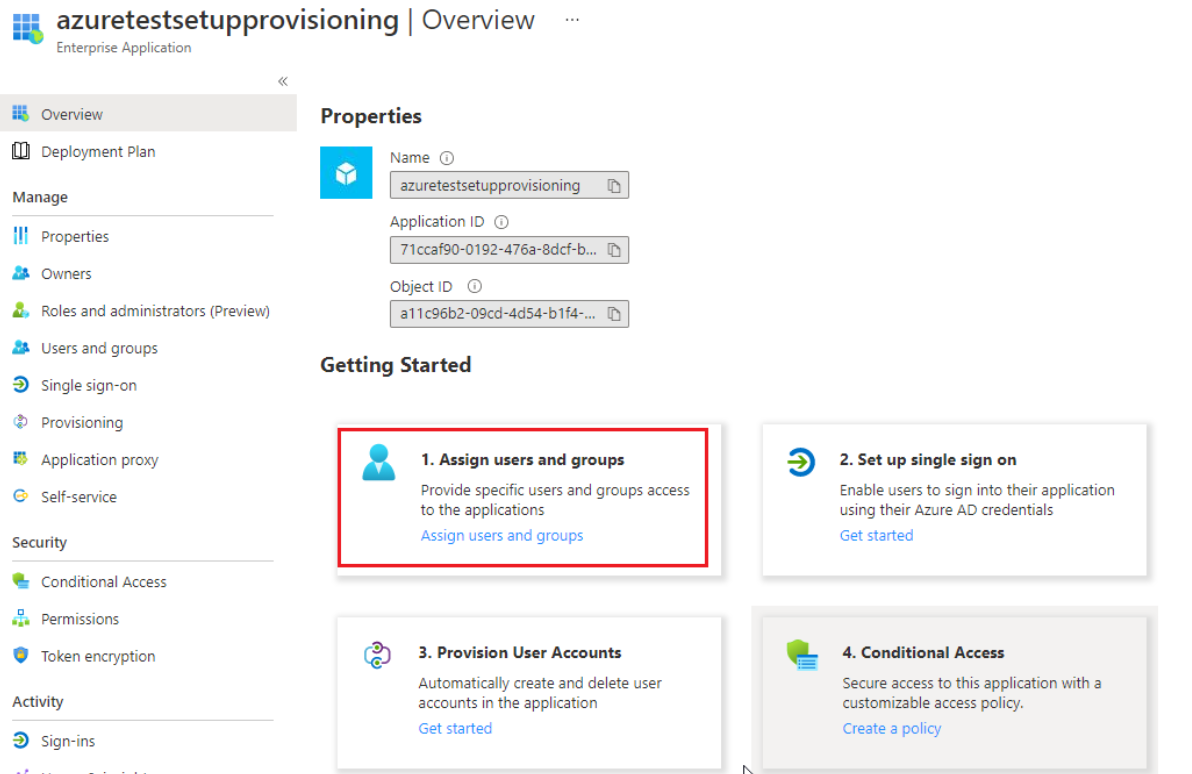Click the Overview grid icon in sidebar
This screenshot has height=774, width=1192.
tap(21, 114)
